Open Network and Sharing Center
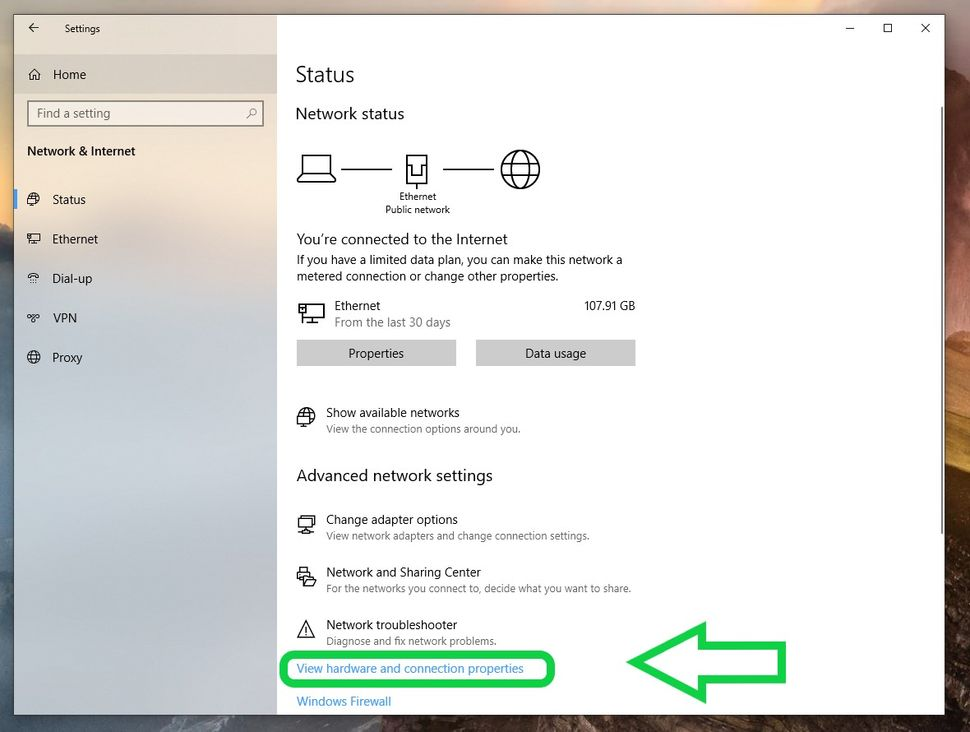The height and width of the screenshot is (732, 970). point(463,580)
